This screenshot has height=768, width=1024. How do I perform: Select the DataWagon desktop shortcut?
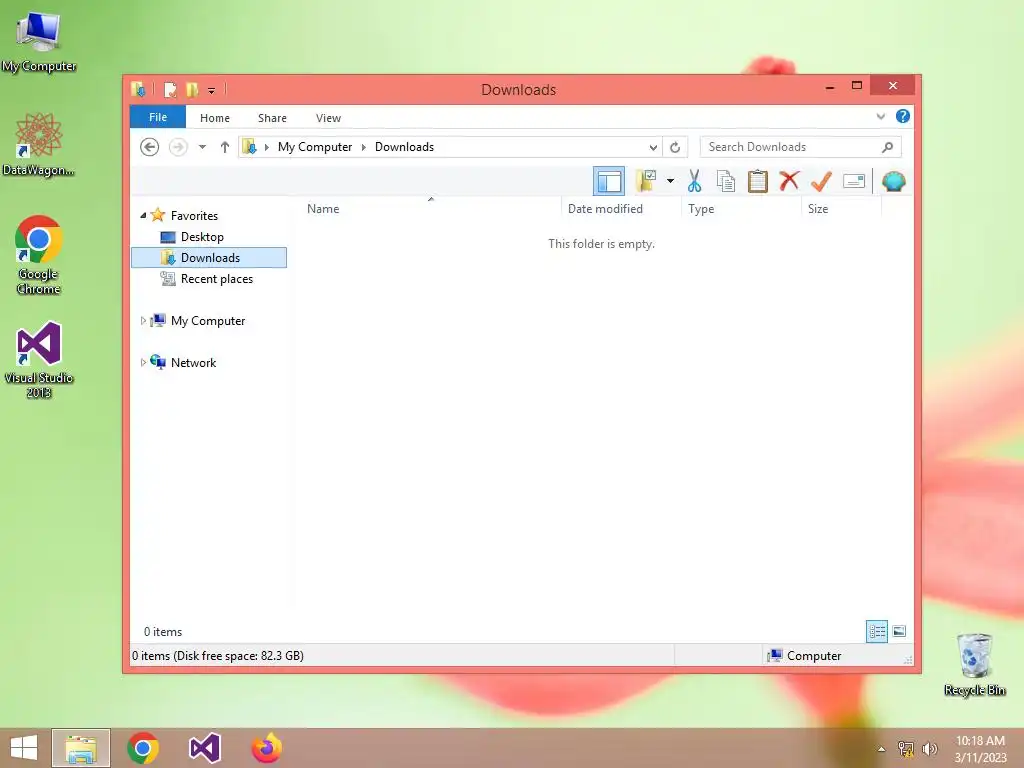click(39, 144)
